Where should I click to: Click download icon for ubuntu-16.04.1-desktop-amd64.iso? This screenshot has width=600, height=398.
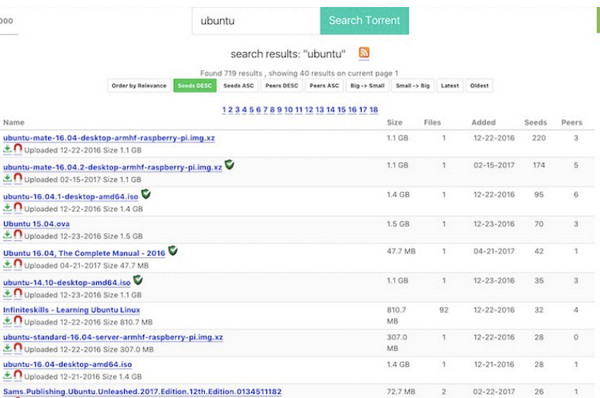pos(7,208)
